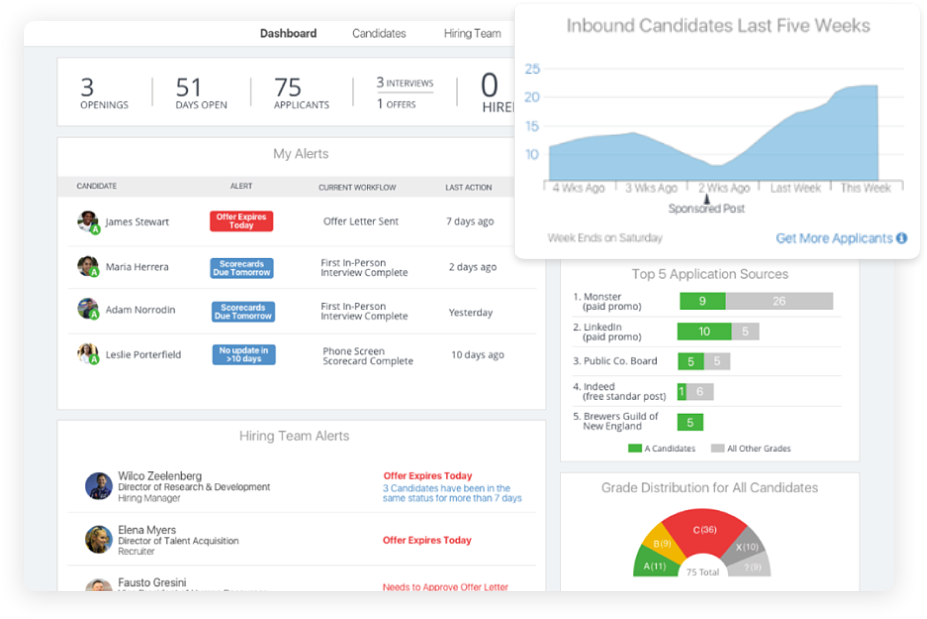Viewport: 927px width, 619px height.
Task: Sort by the Last Action column header
Action: (468, 187)
